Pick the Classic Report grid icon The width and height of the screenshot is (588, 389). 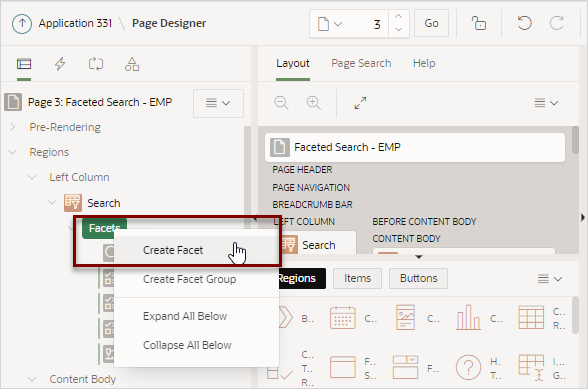[531, 318]
